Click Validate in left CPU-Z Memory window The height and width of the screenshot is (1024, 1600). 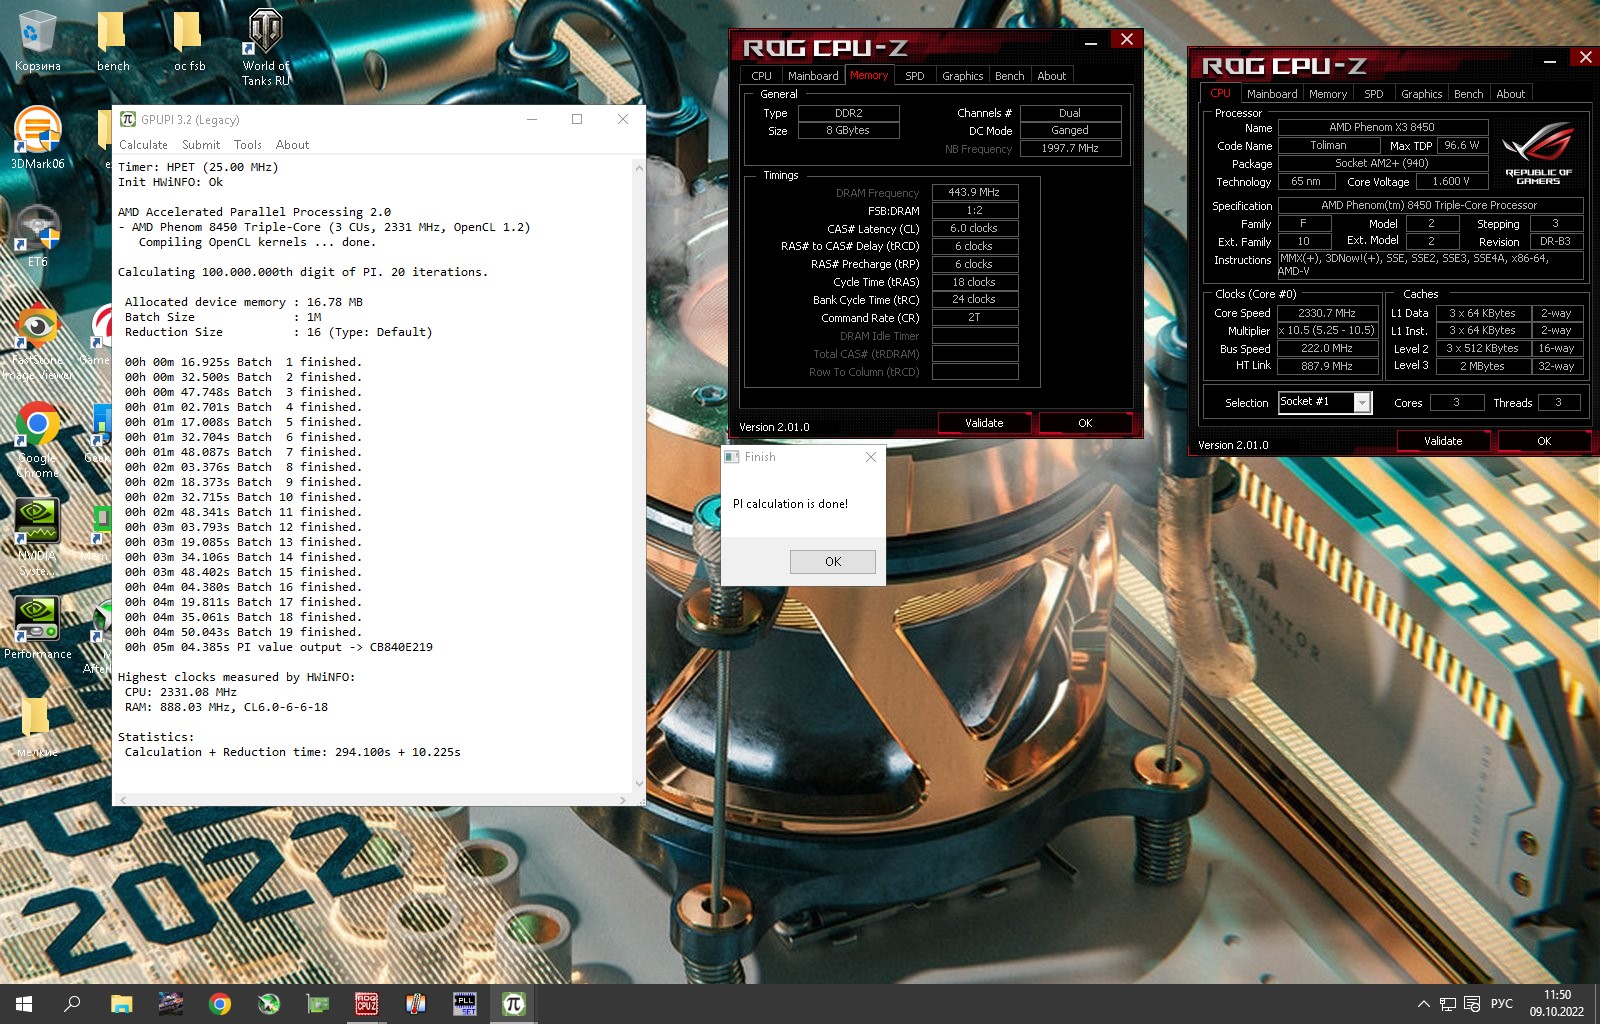(984, 423)
